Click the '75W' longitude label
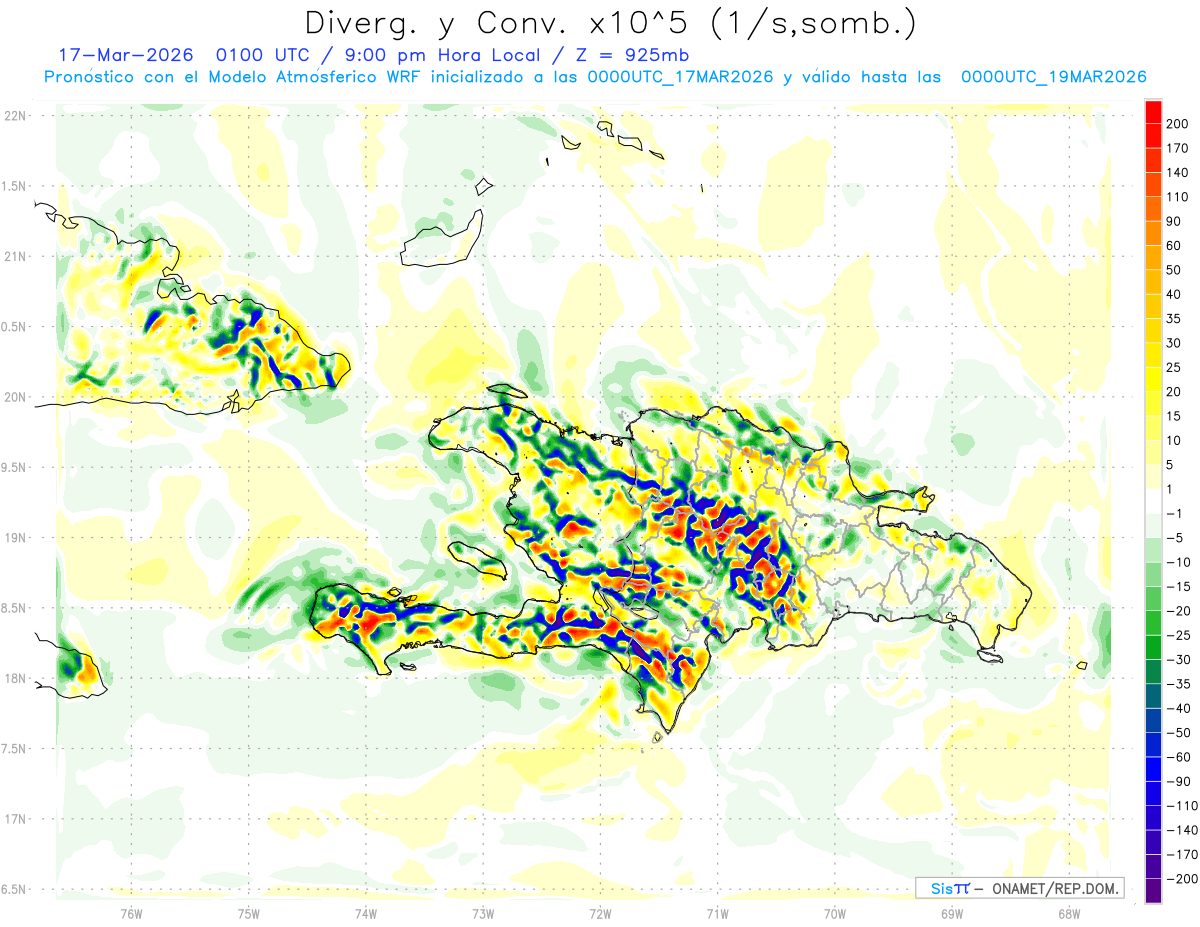Viewport: 1200px width, 927px height. (249, 914)
